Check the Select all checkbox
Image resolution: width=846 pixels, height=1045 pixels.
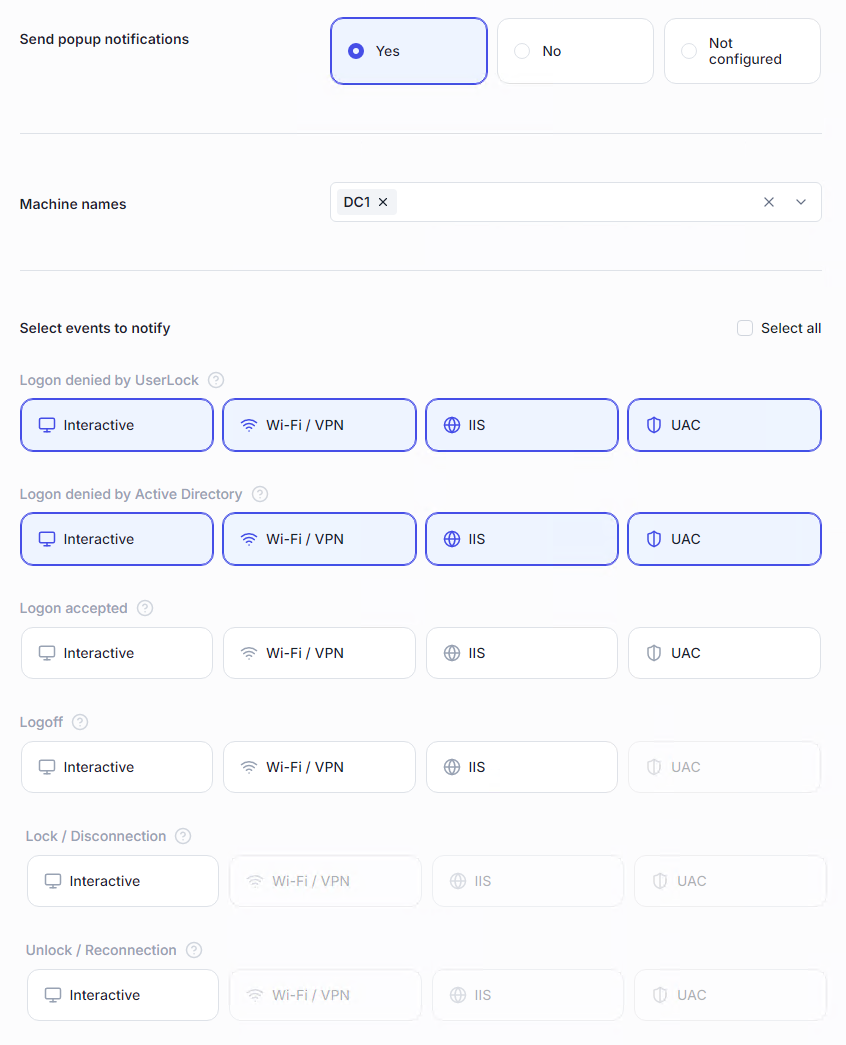point(745,328)
